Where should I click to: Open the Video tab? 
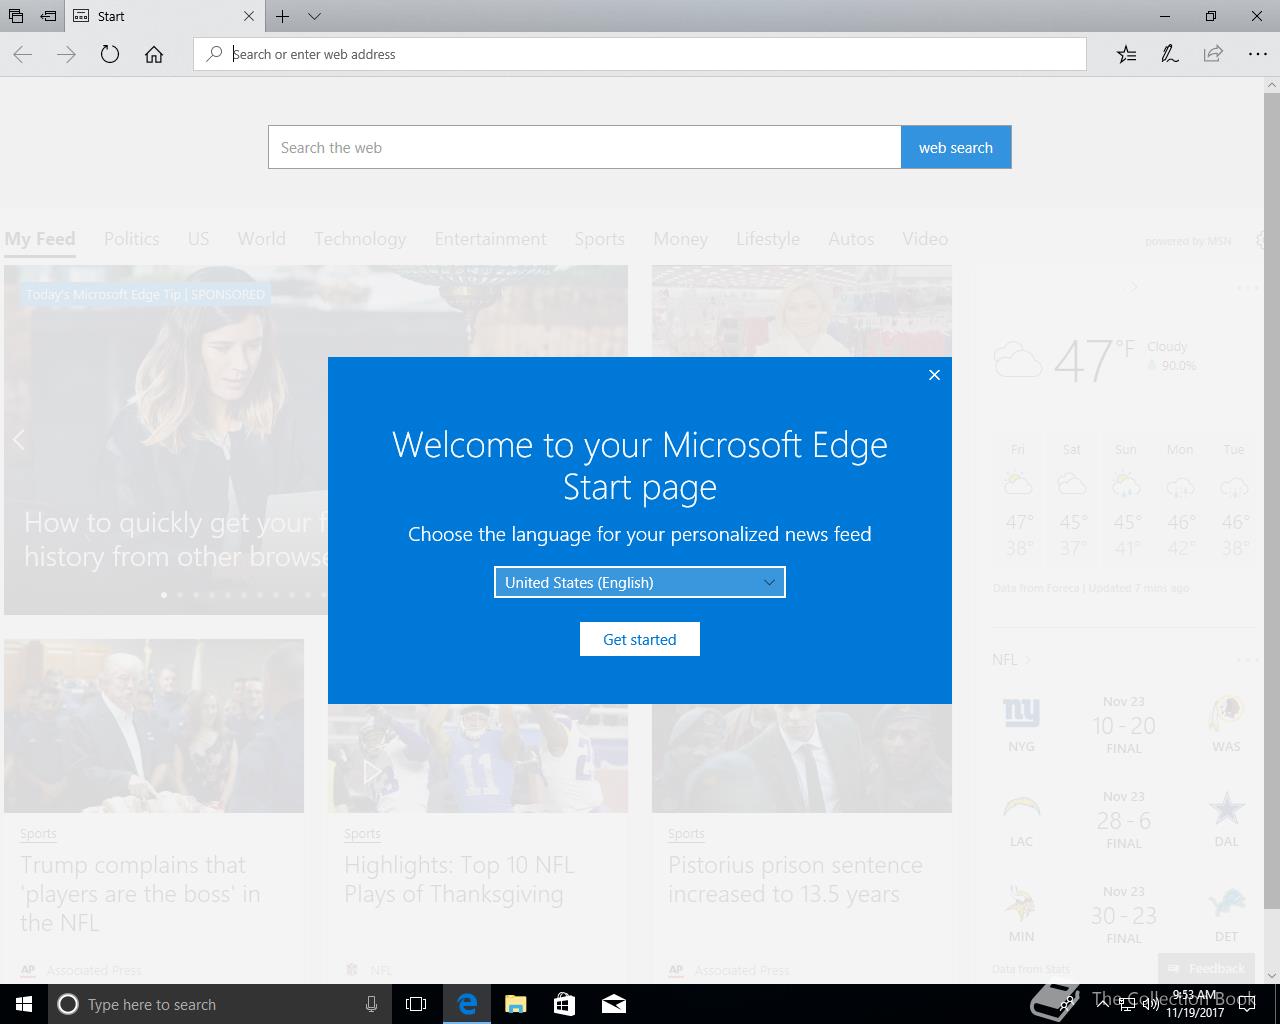click(x=925, y=239)
